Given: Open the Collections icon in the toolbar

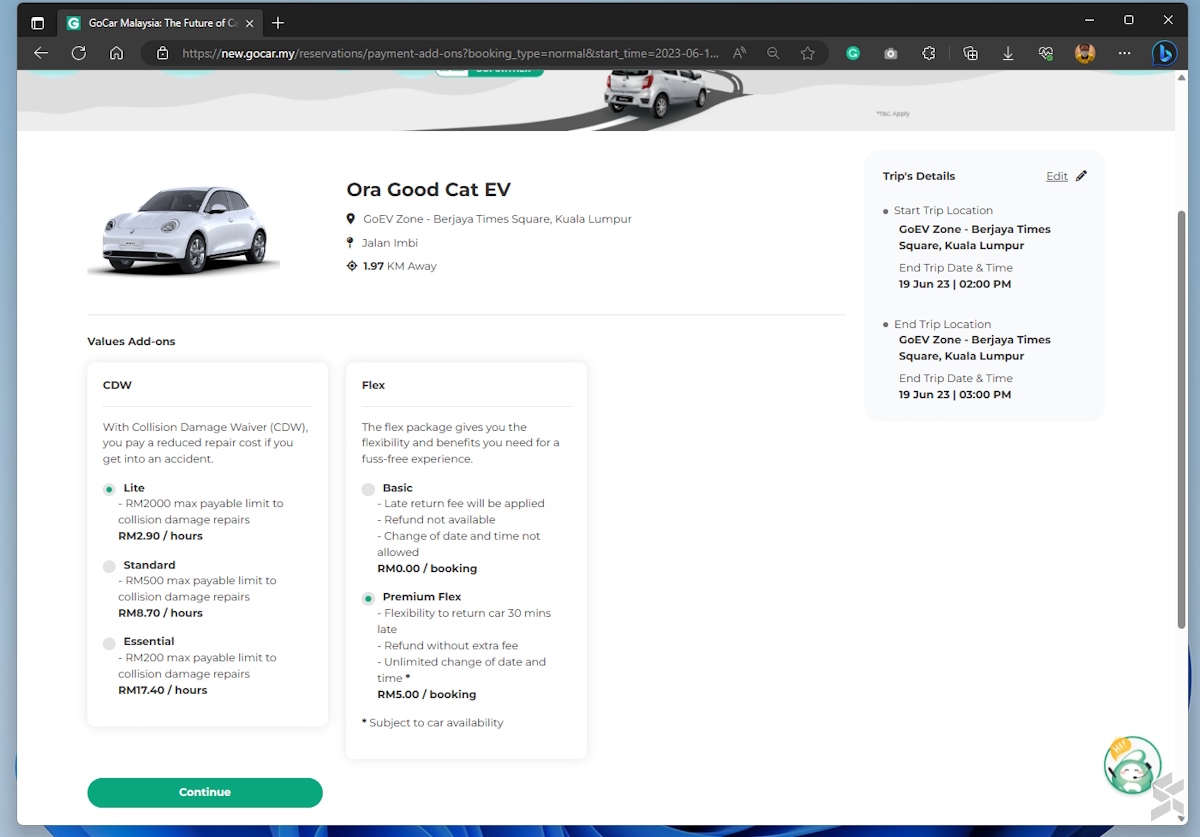Looking at the screenshot, I should (x=969, y=53).
